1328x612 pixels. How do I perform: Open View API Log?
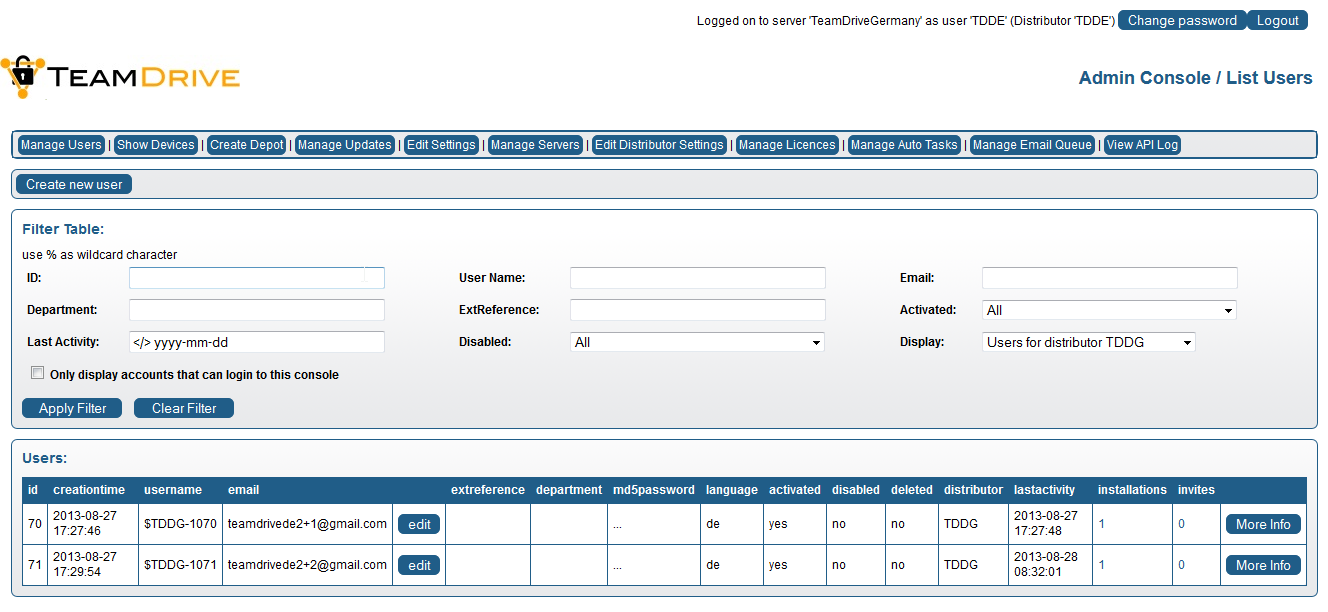(x=1142, y=145)
